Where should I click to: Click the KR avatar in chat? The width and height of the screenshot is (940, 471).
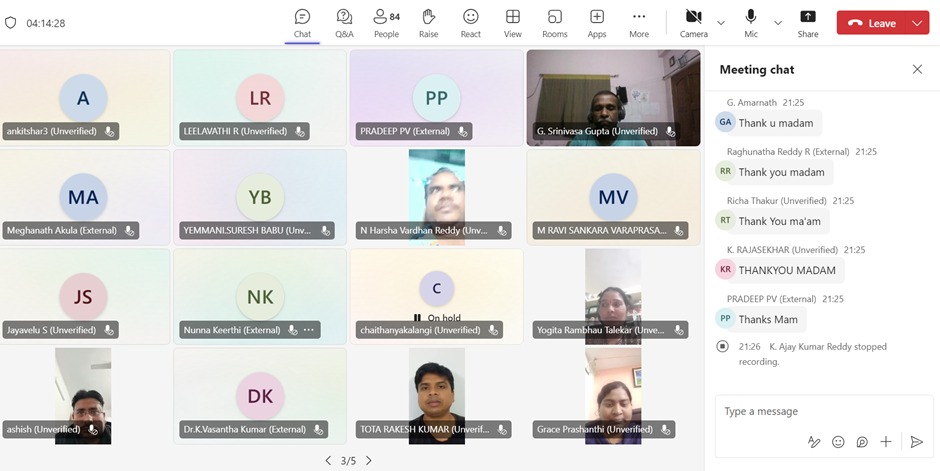[x=725, y=270]
